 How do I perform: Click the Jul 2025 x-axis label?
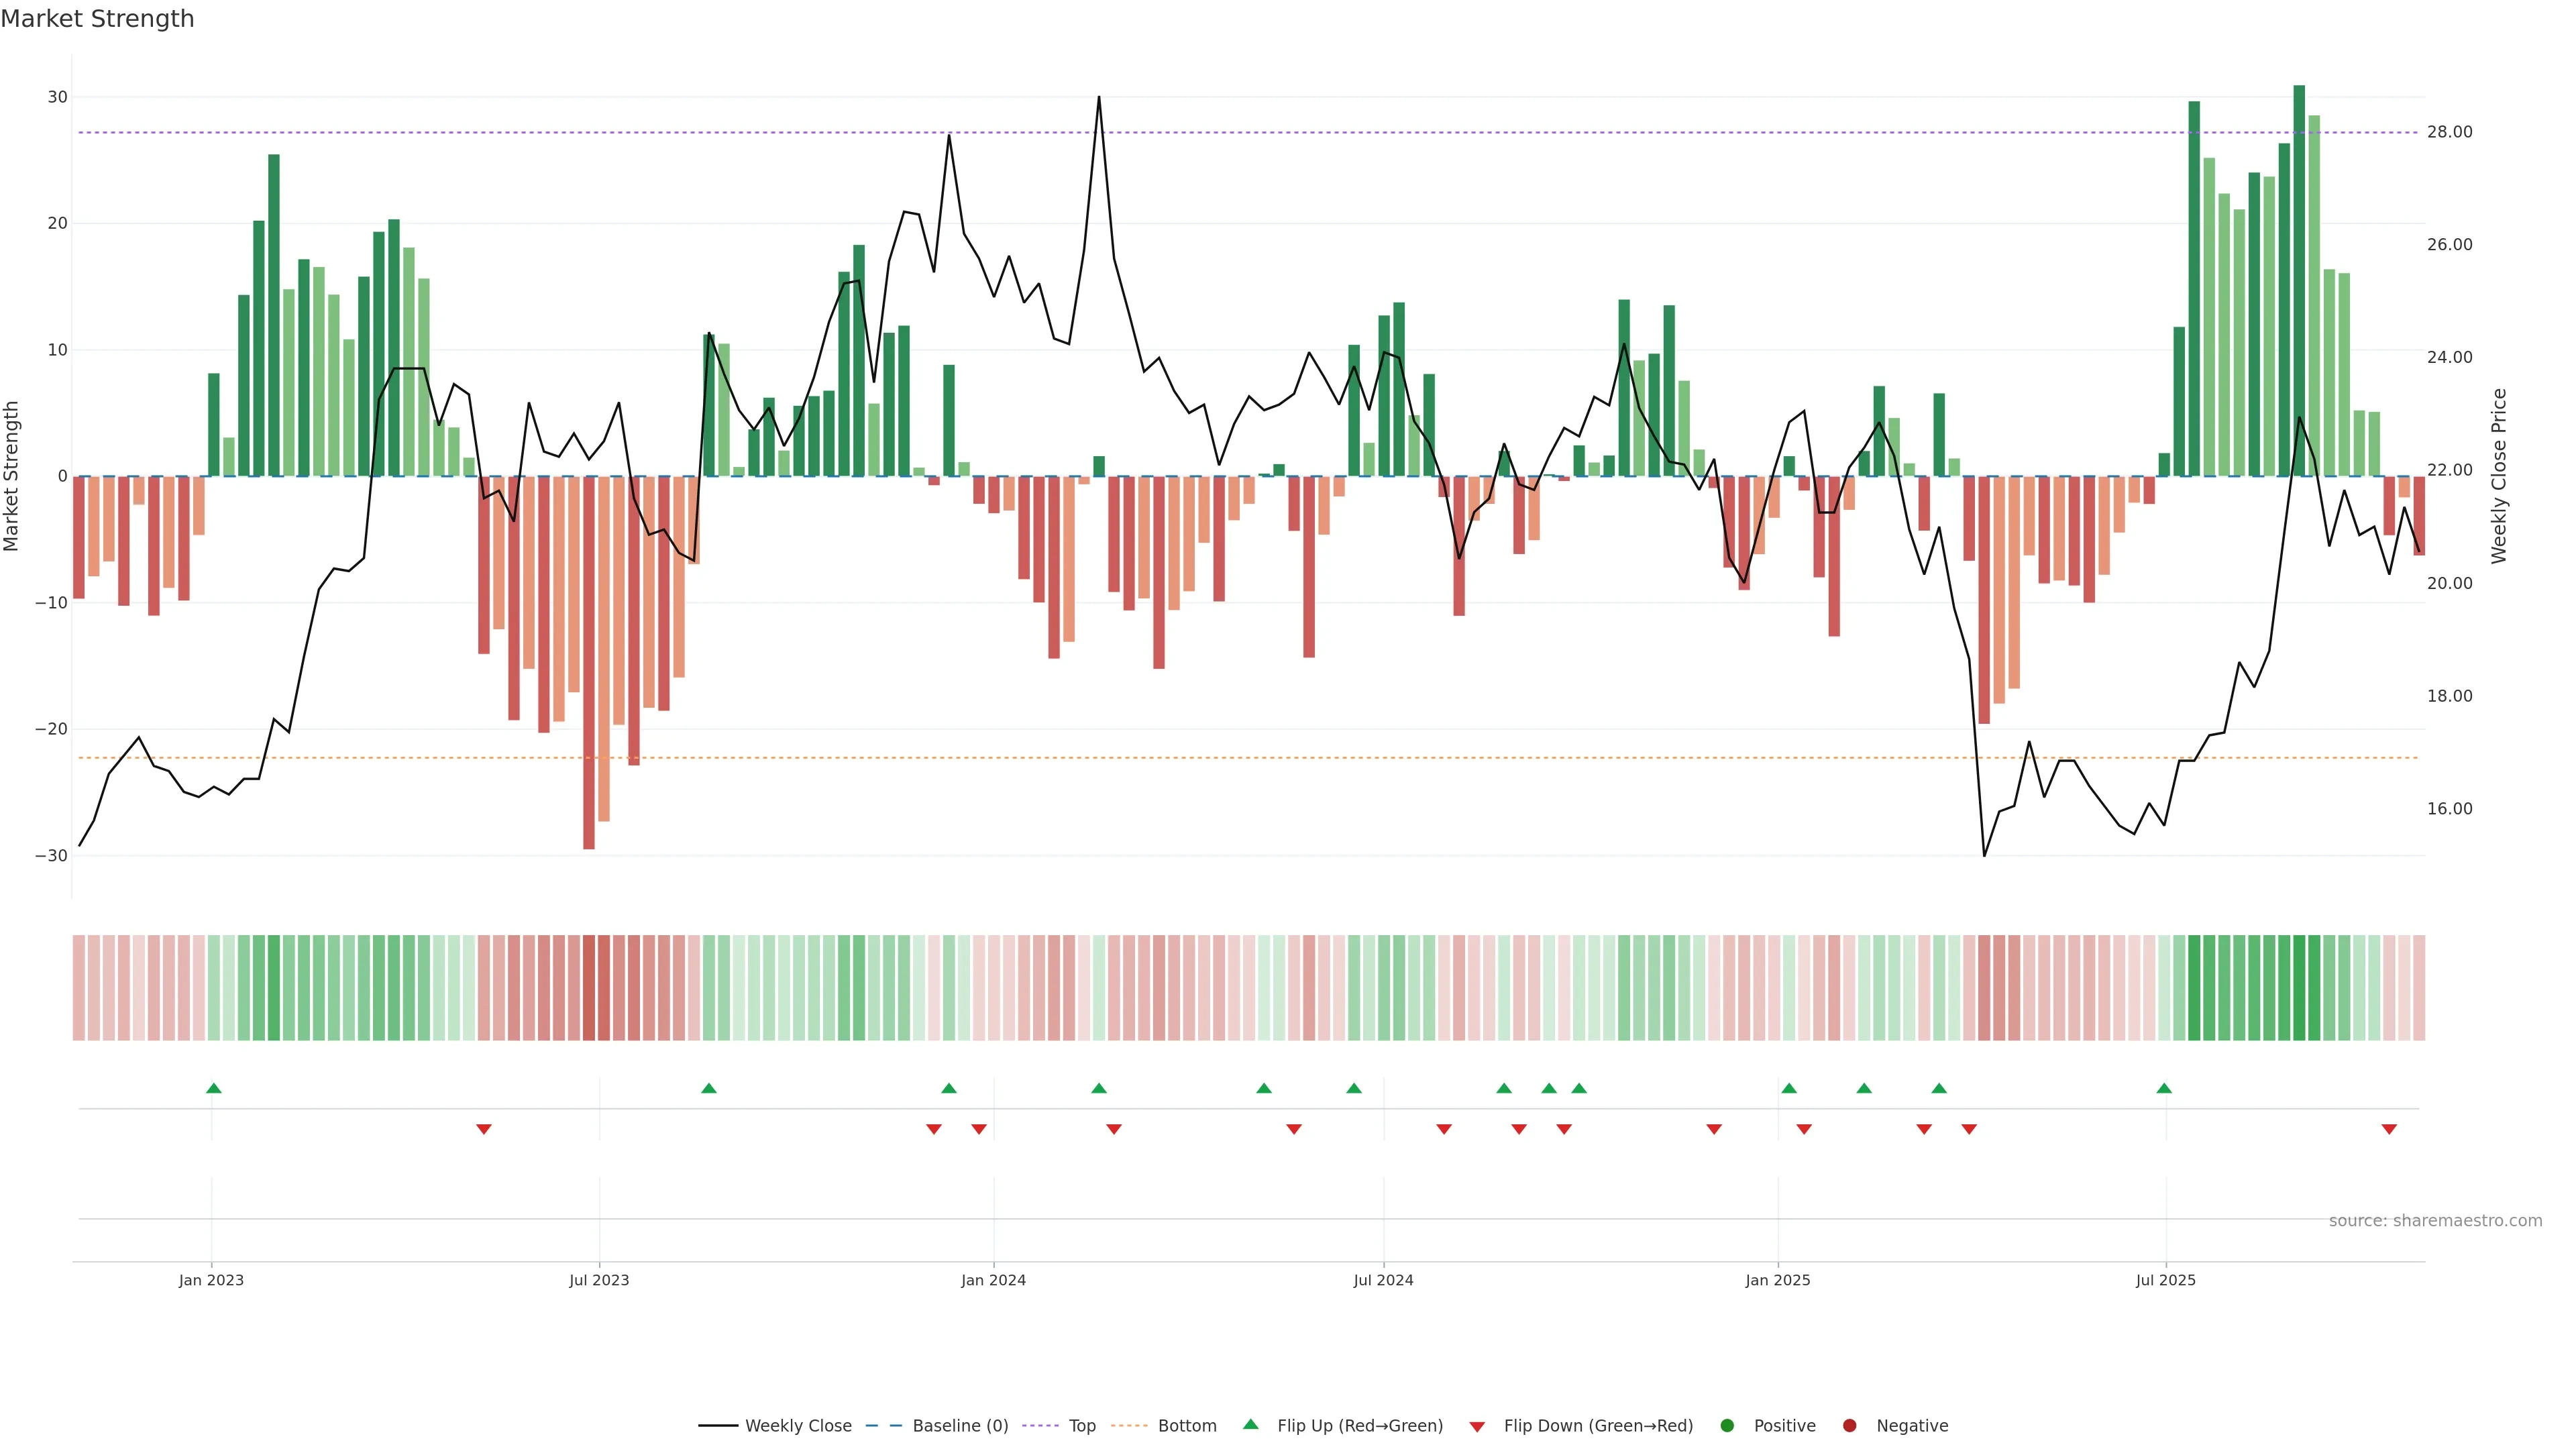point(2165,1280)
